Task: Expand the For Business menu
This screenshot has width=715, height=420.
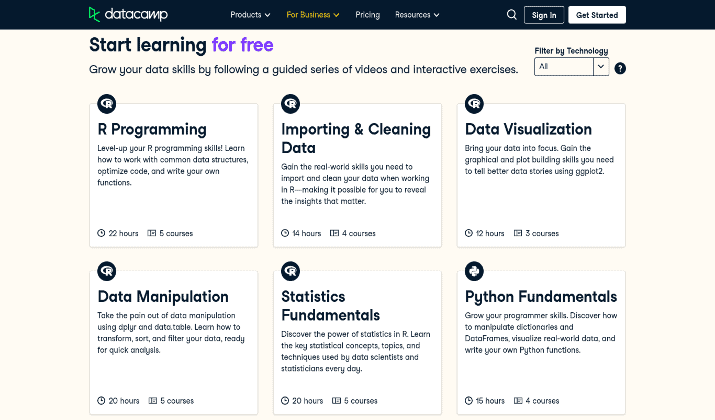Action: [x=313, y=15]
